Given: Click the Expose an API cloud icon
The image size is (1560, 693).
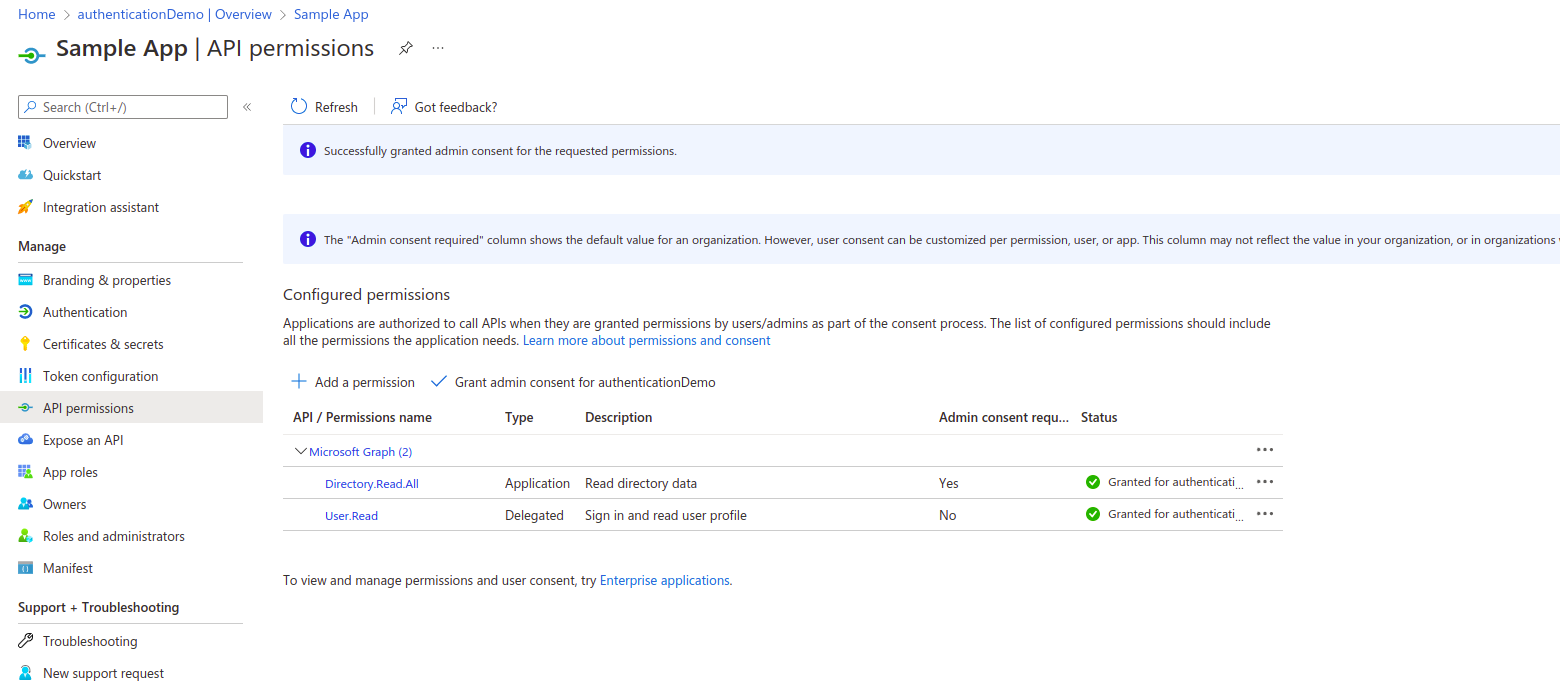Looking at the screenshot, I should (x=26, y=440).
